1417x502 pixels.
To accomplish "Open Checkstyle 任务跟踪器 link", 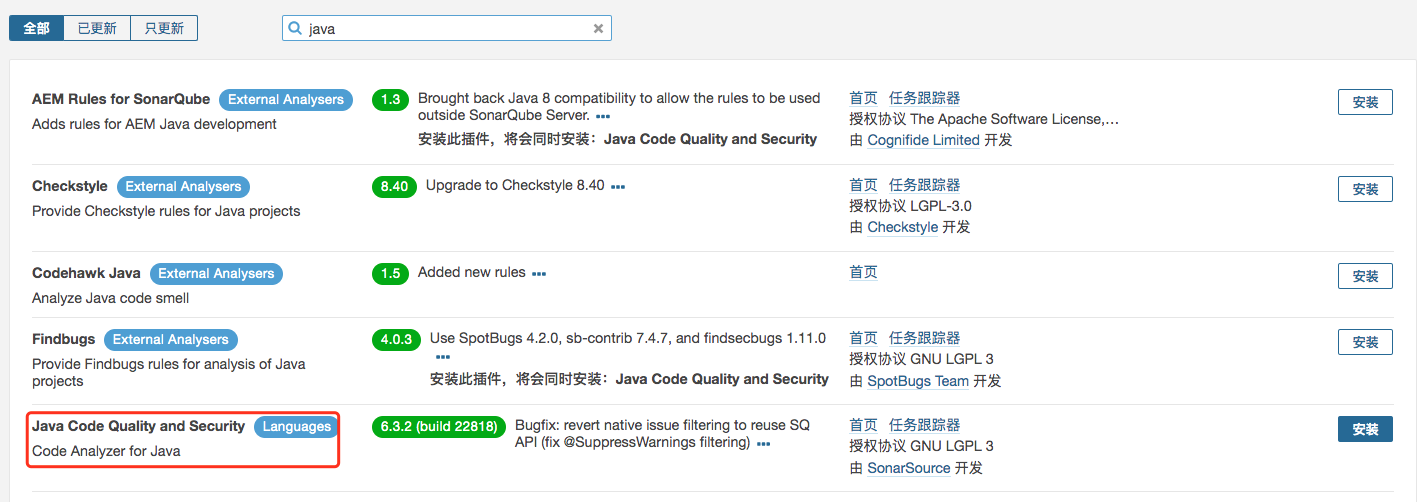I will pos(924,185).
